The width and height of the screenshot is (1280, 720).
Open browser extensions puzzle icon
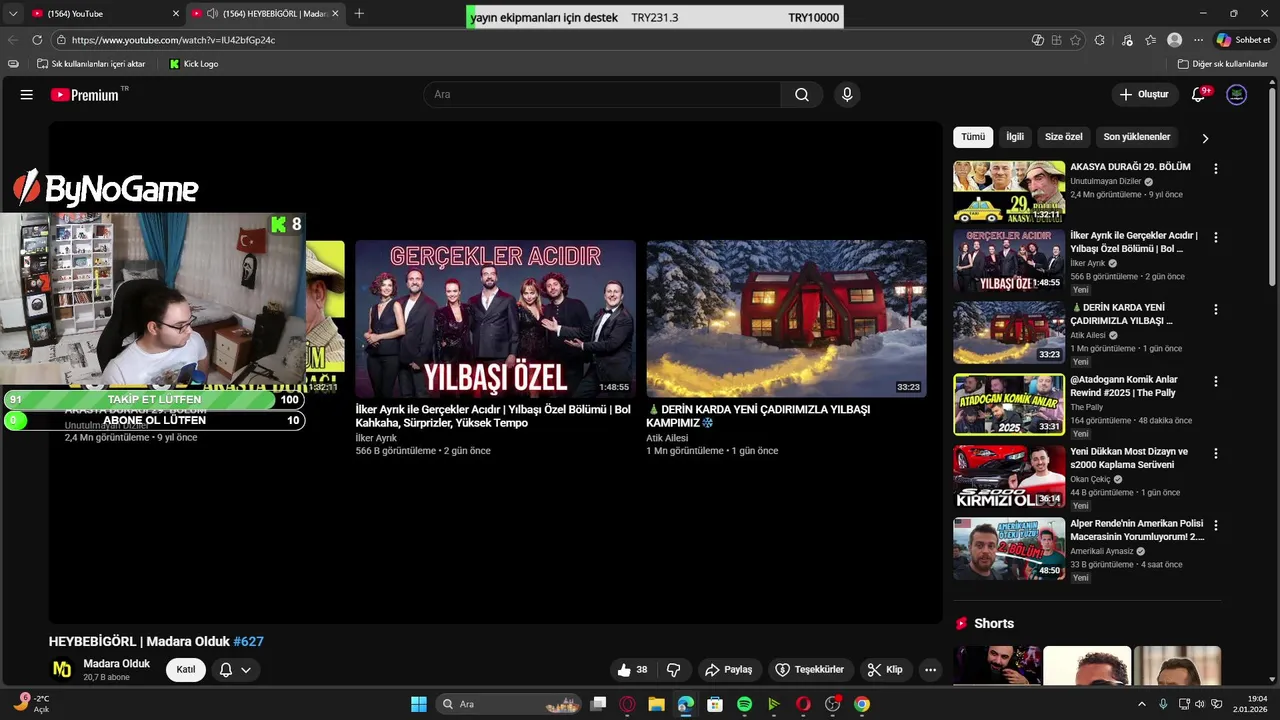coord(1100,40)
